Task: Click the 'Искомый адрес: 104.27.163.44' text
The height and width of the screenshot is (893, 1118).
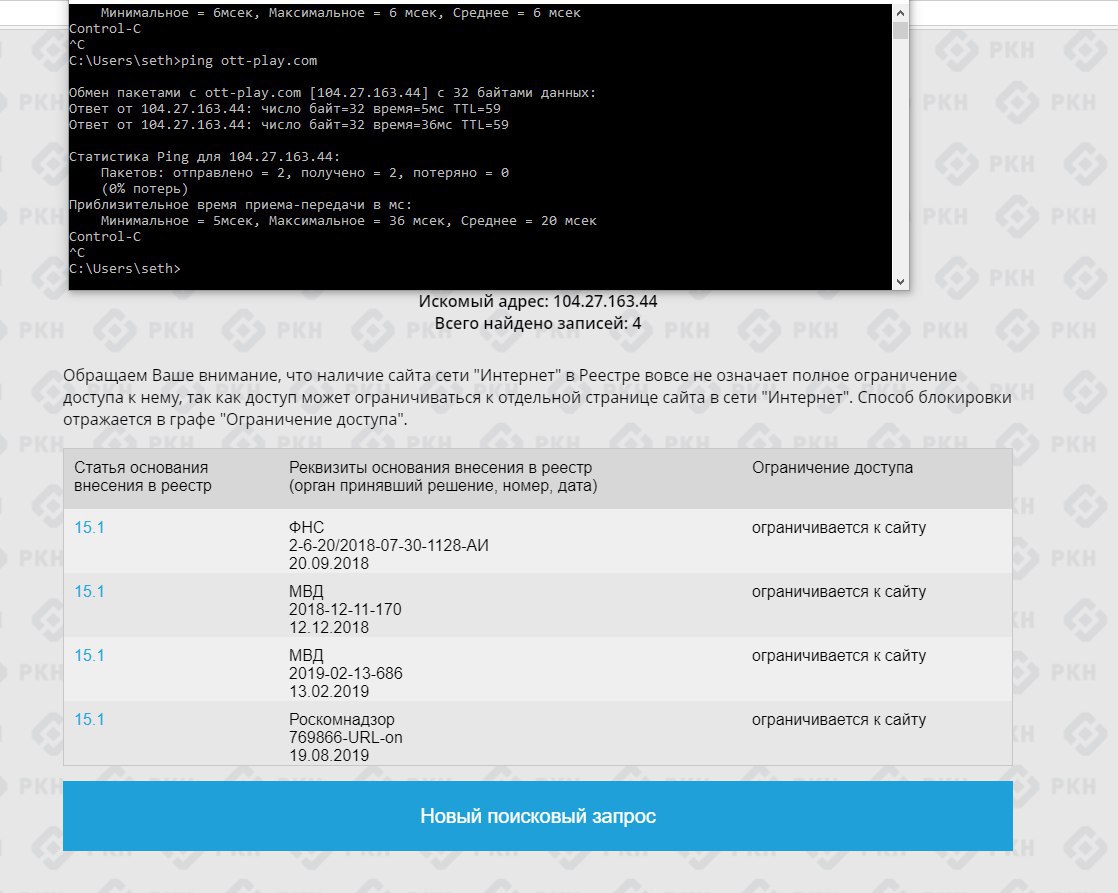Action: click(x=538, y=301)
